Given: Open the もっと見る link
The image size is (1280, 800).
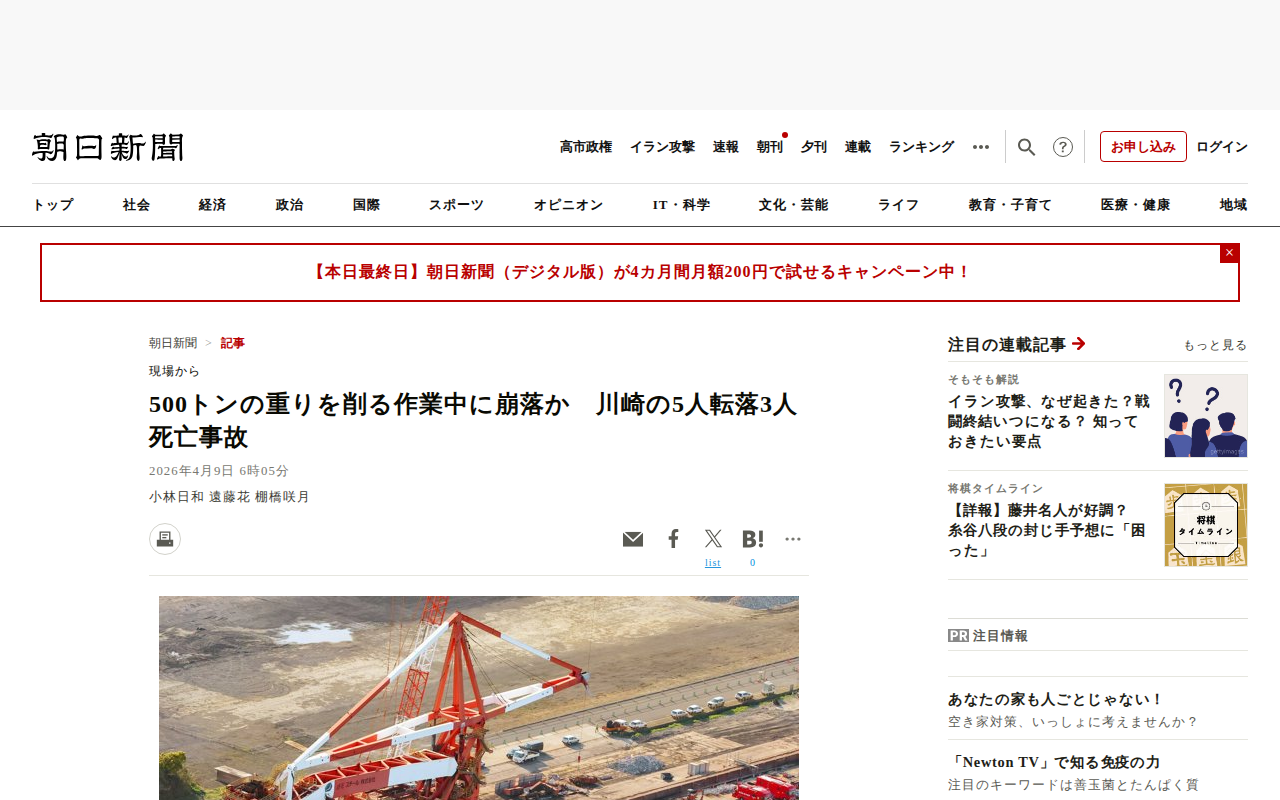Looking at the screenshot, I should pos(1215,345).
